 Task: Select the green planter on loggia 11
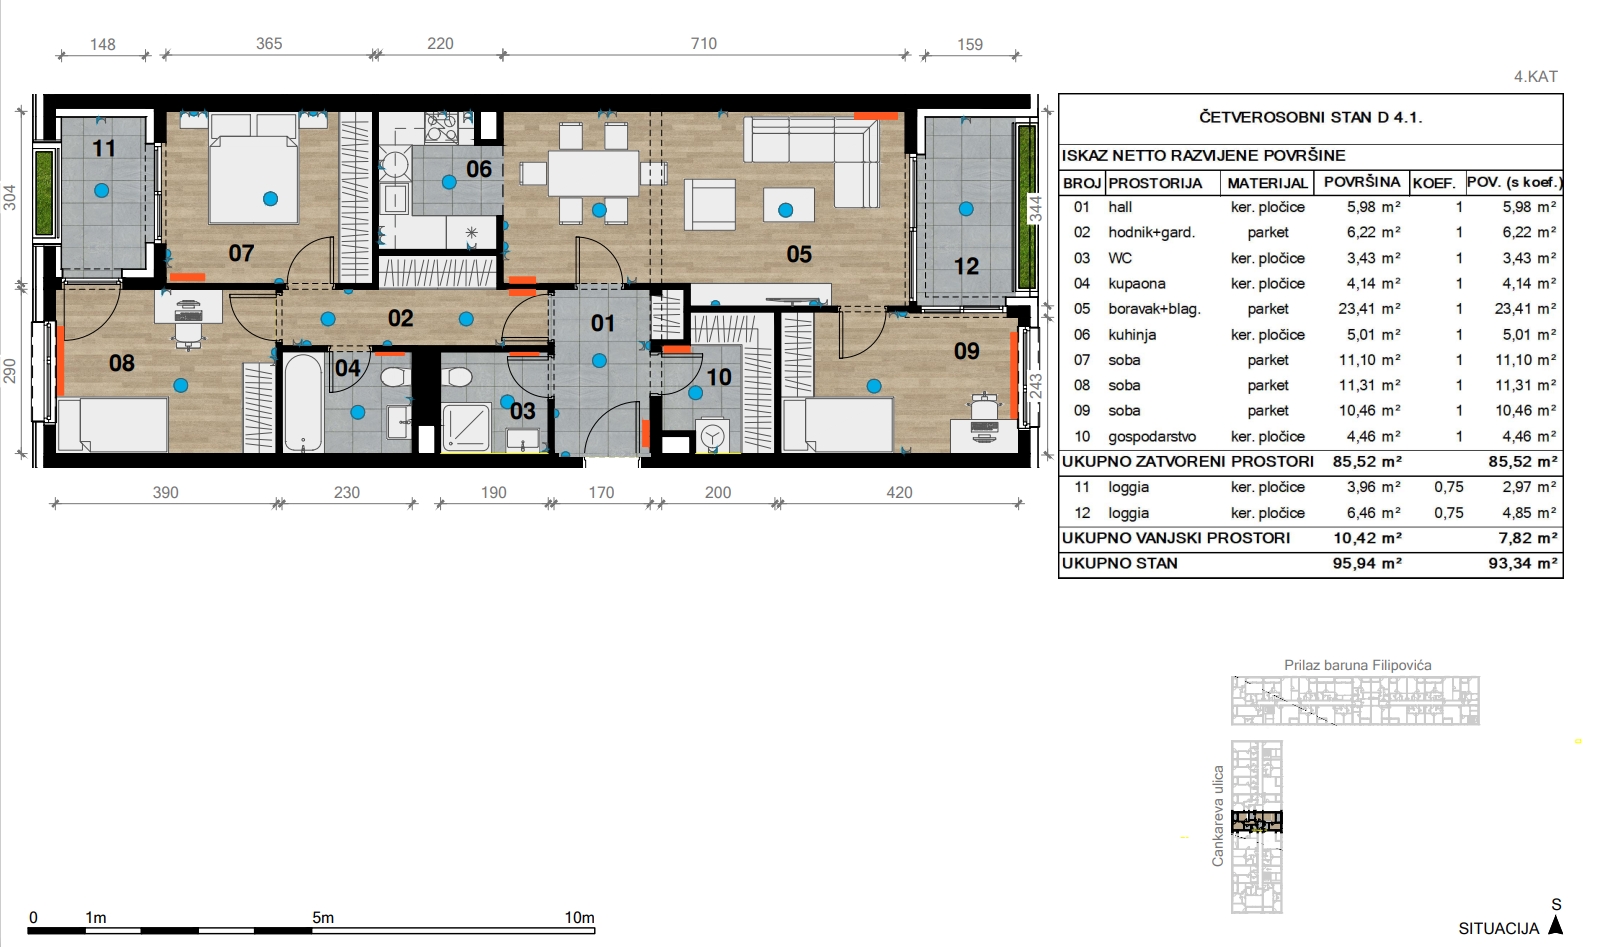click(x=43, y=193)
